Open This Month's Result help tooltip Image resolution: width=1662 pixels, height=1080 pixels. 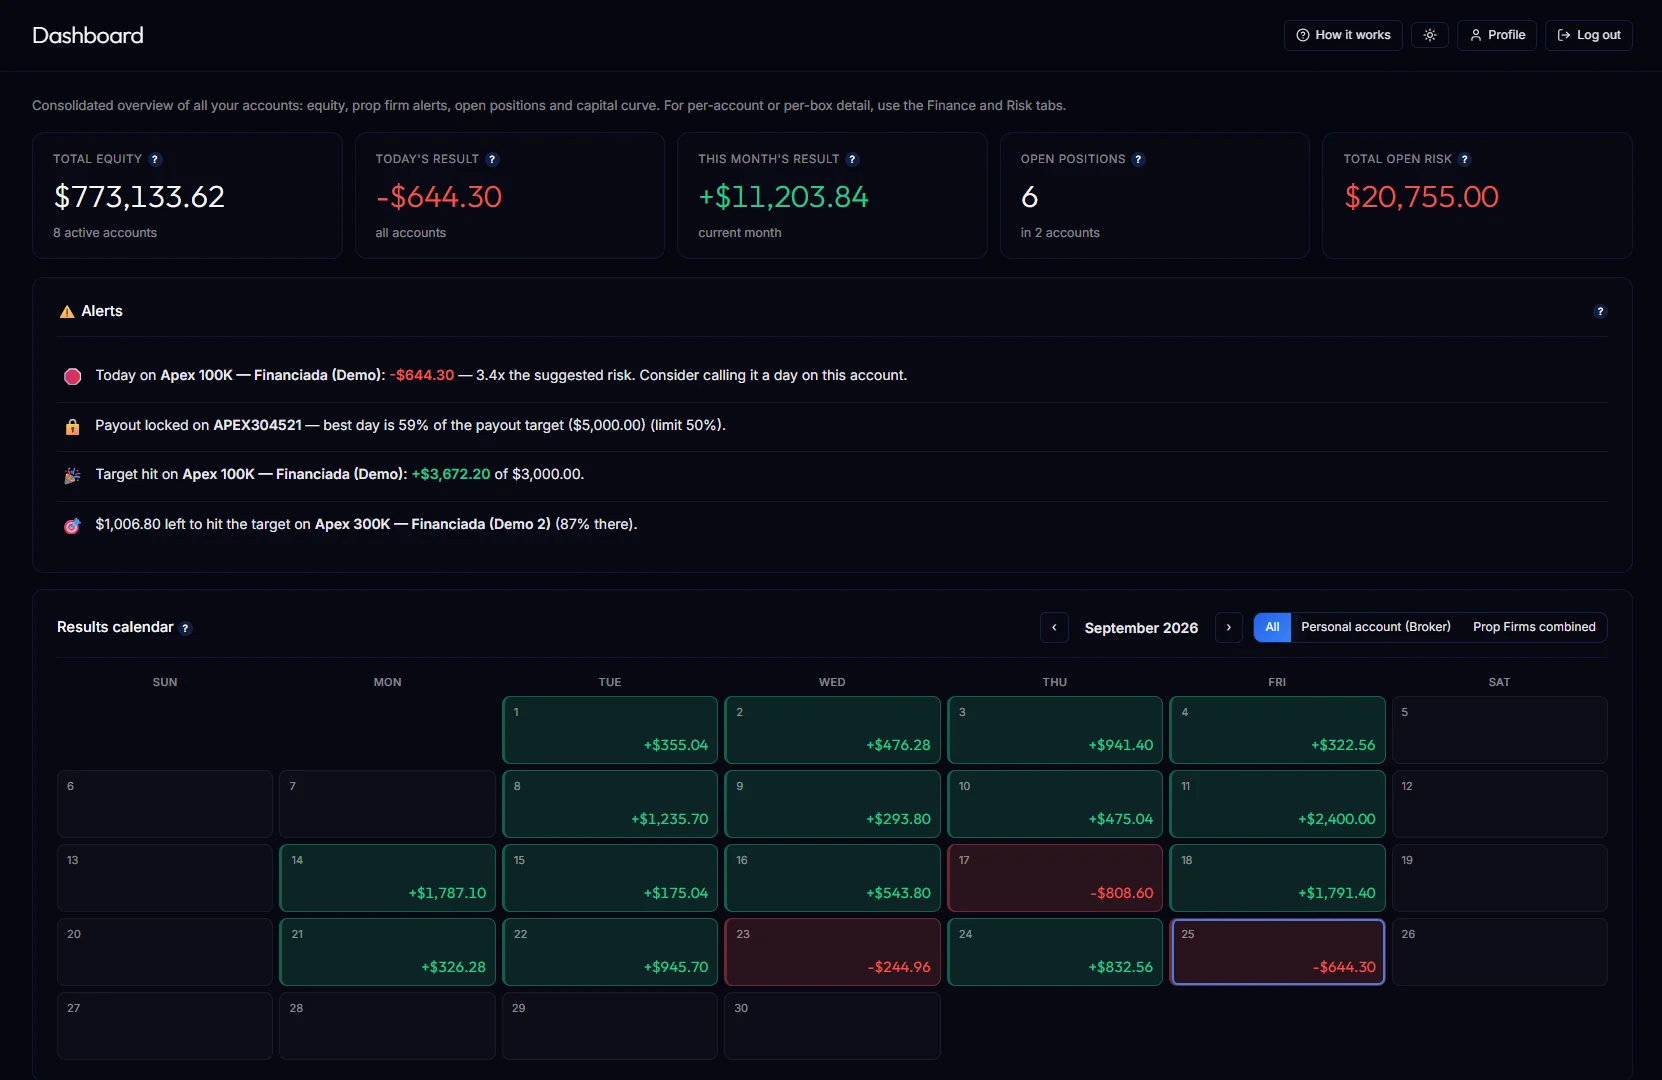coord(852,159)
